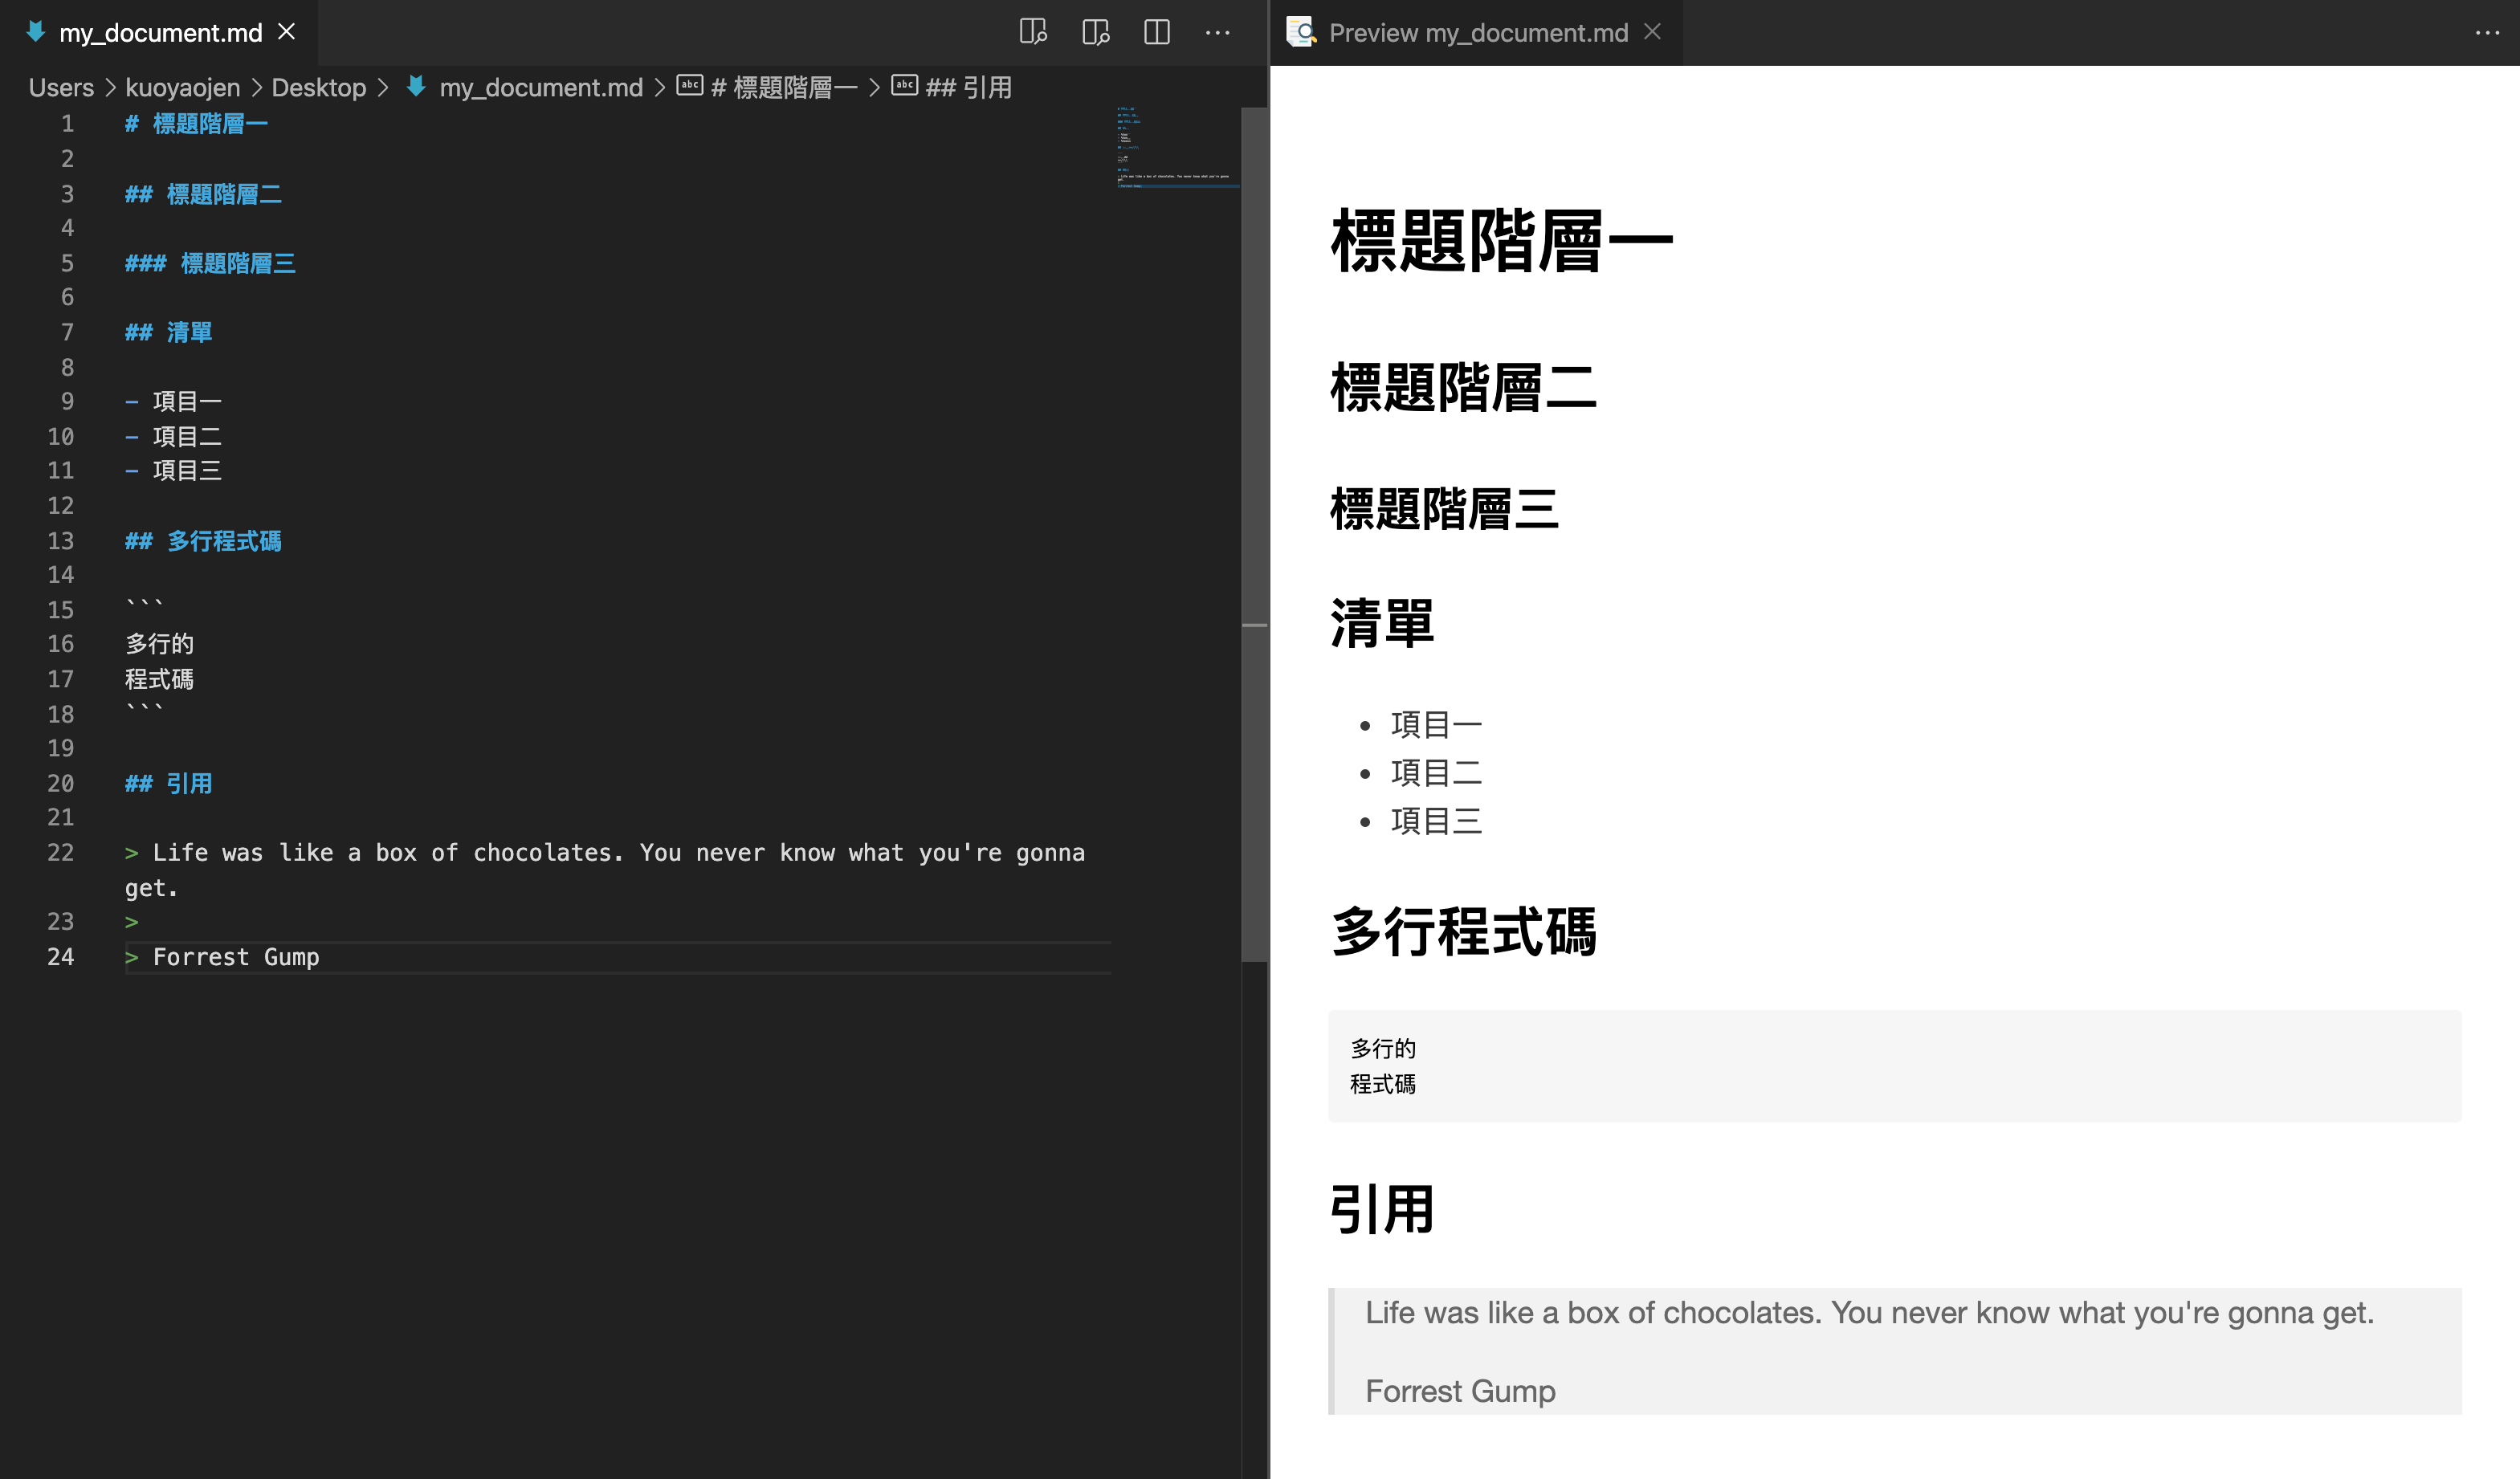Click the '## 清單' line in the editor

click(x=168, y=332)
